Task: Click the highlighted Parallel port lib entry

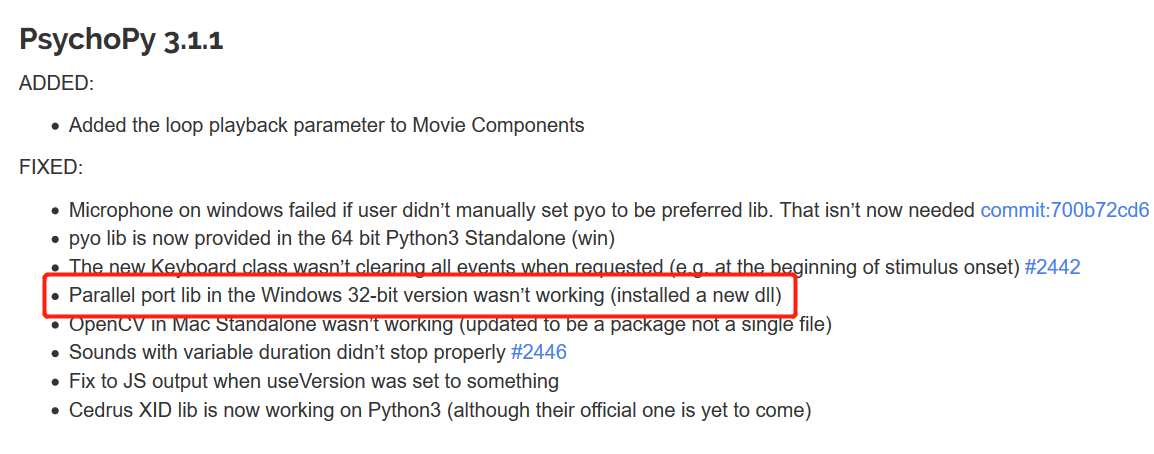Action: 425,296
